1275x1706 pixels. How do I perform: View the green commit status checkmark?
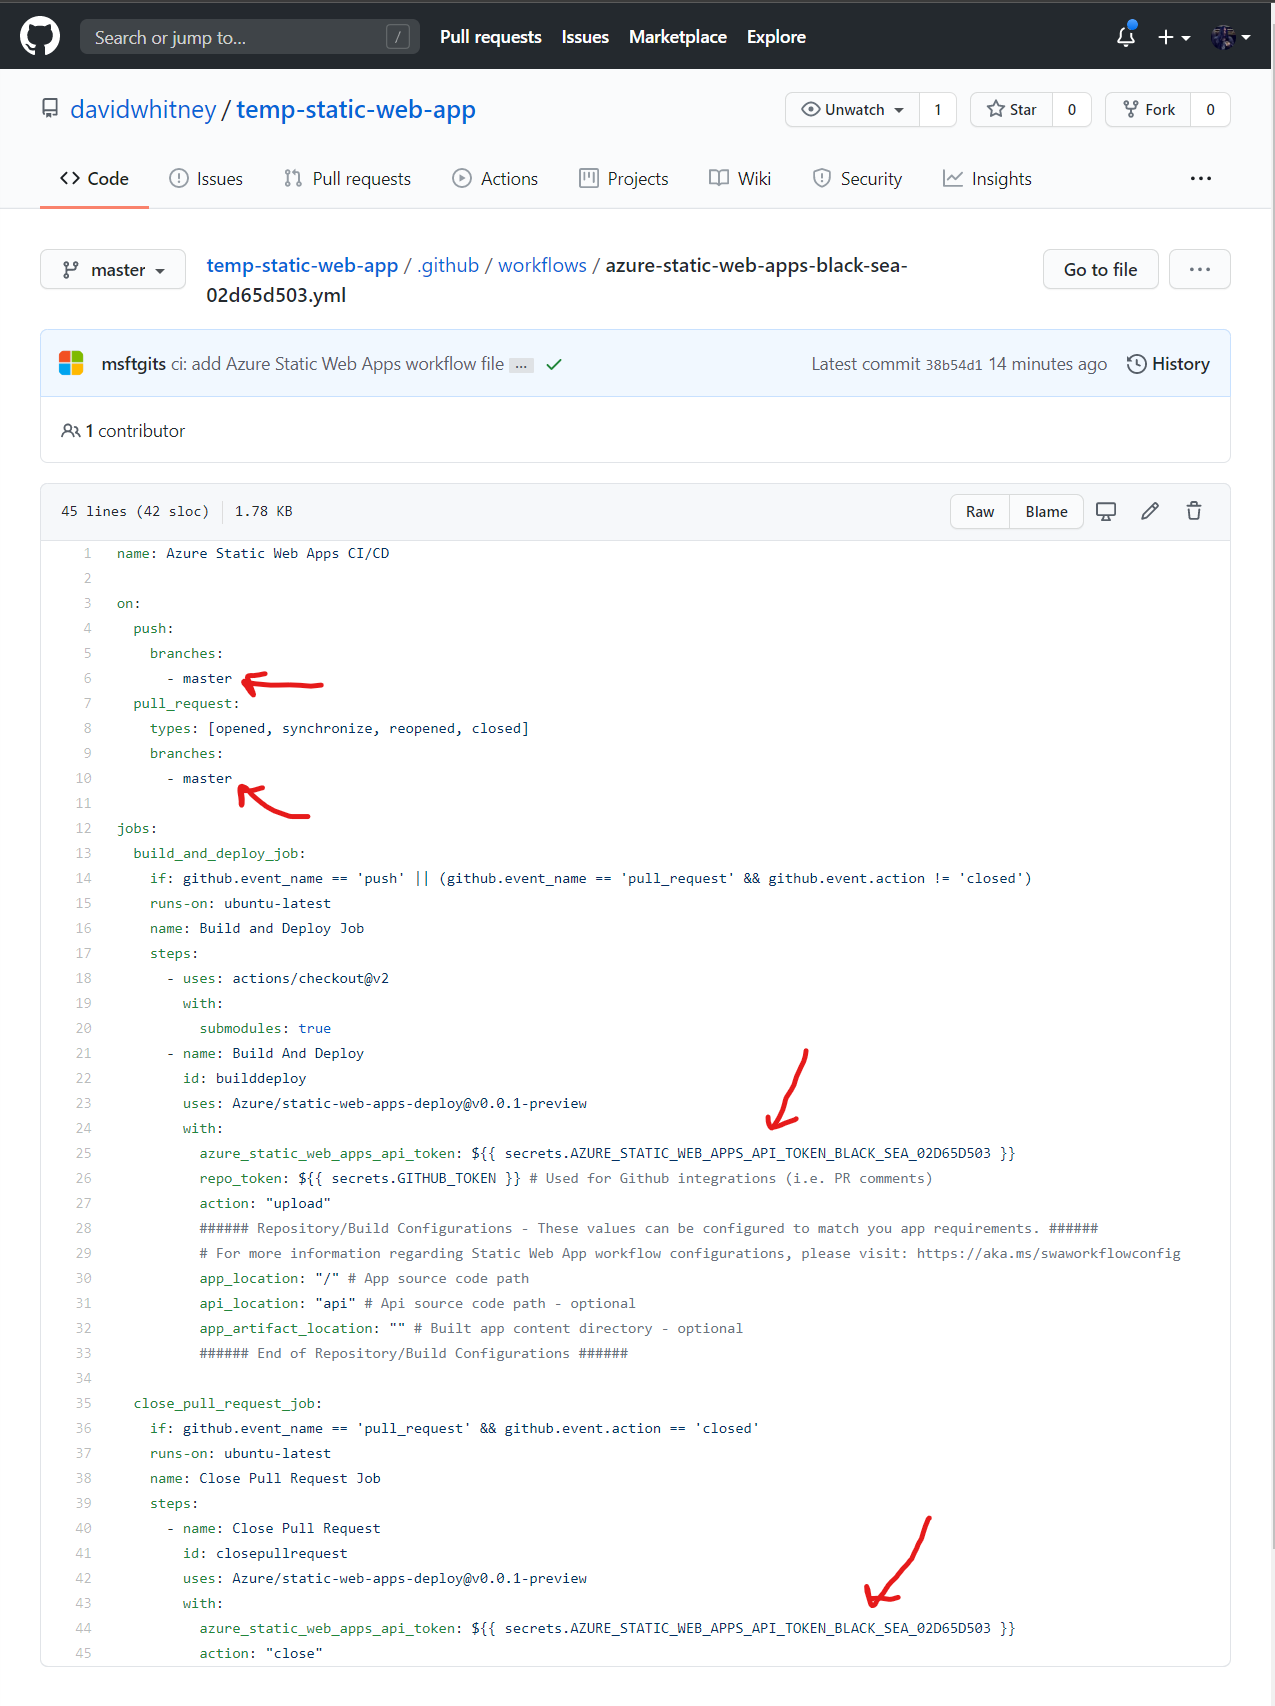pyautogui.click(x=554, y=364)
